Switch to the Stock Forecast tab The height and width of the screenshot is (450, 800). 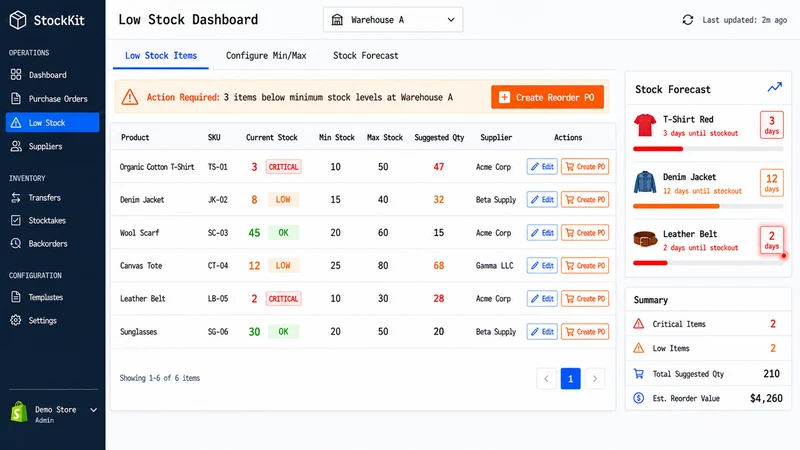365,56
